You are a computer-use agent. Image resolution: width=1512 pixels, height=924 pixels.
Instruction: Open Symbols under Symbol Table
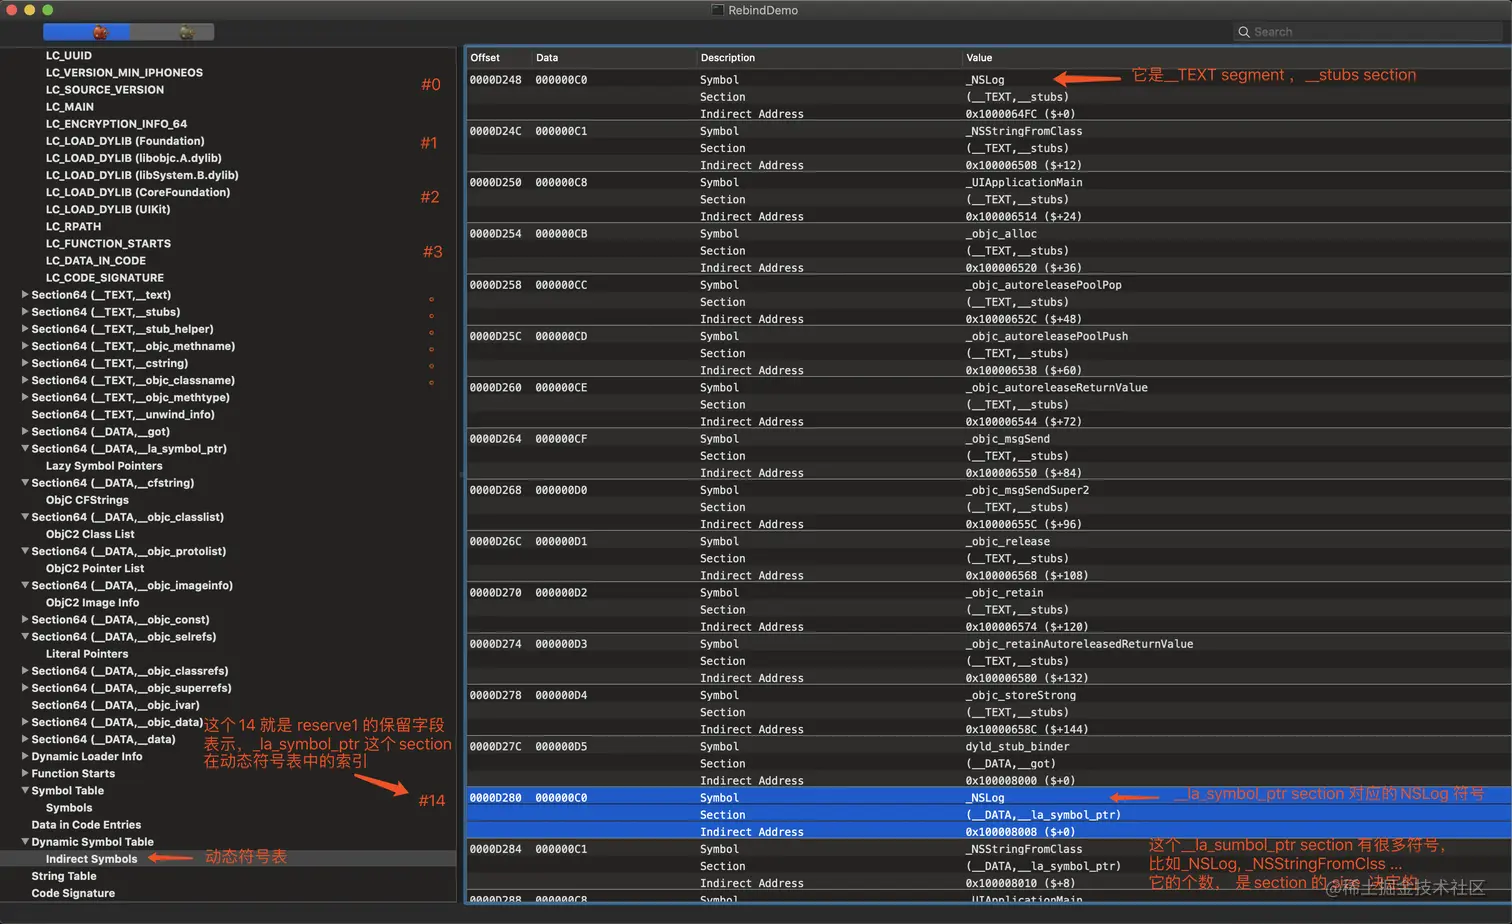click(69, 808)
